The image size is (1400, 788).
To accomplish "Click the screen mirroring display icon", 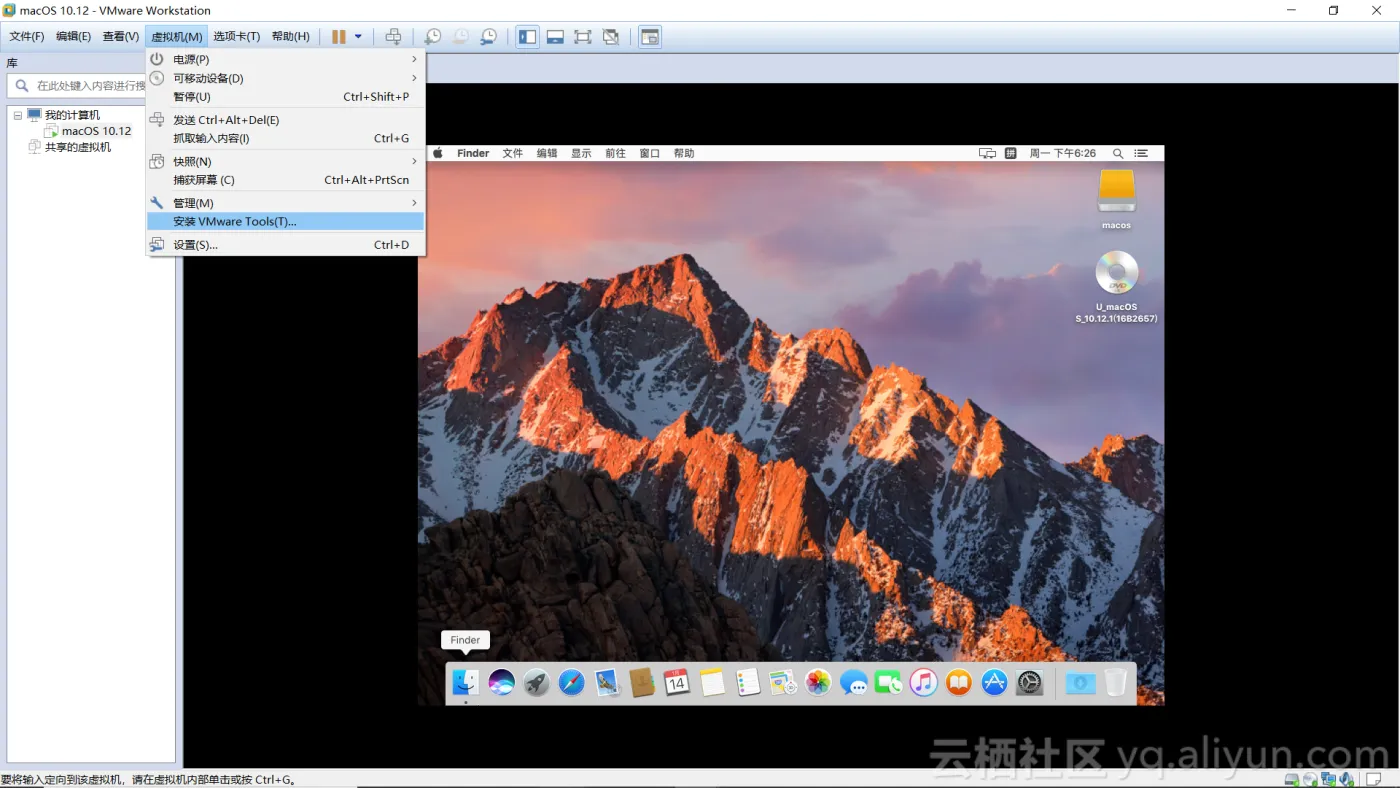I will coord(987,153).
